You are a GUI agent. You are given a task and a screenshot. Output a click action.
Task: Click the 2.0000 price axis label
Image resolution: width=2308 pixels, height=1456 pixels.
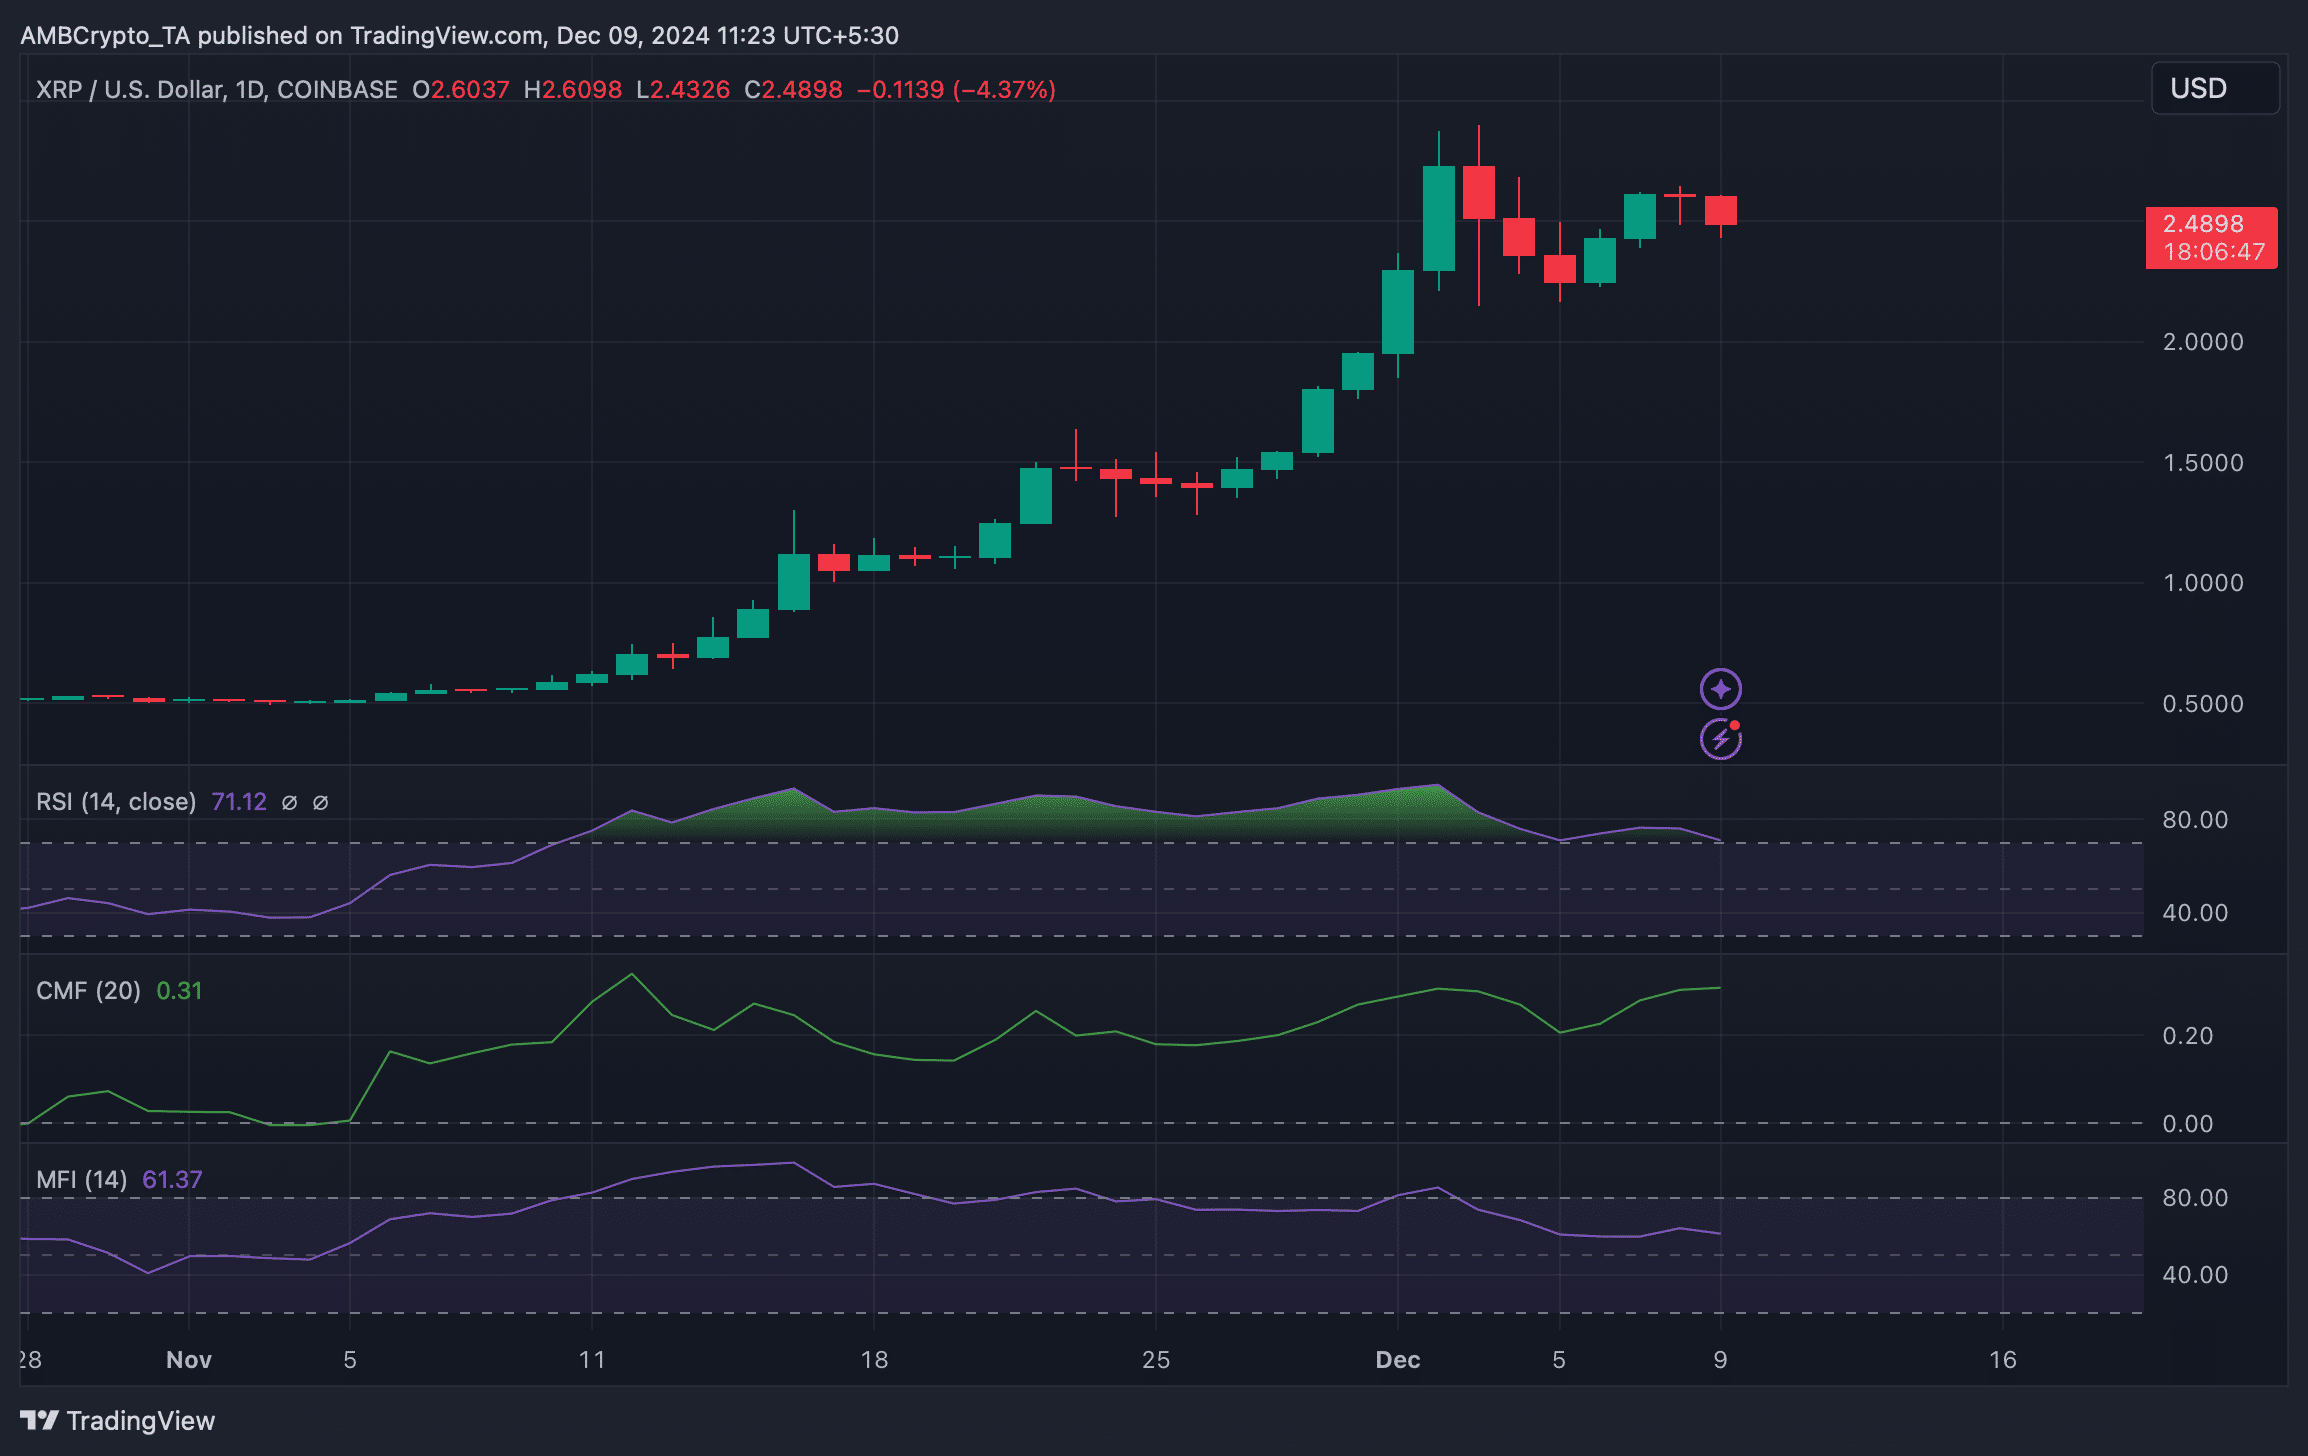(x=2203, y=342)
